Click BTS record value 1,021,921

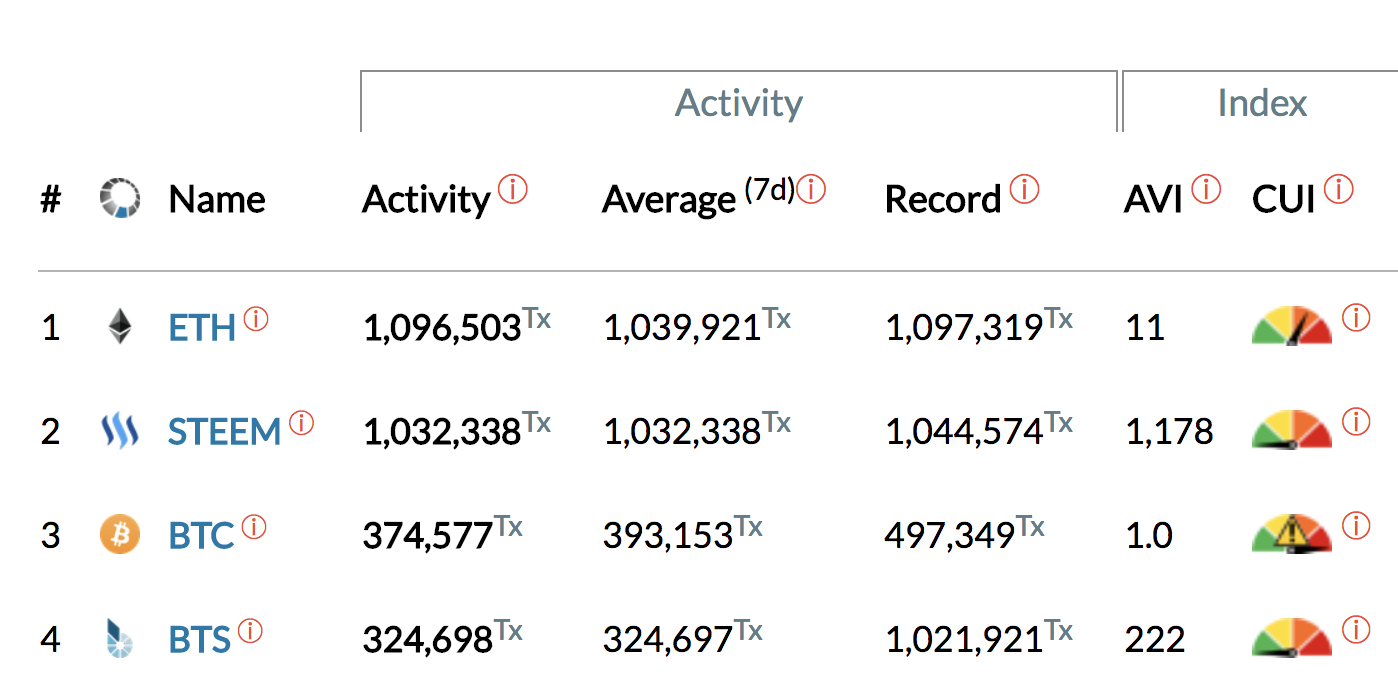(964, 640)
